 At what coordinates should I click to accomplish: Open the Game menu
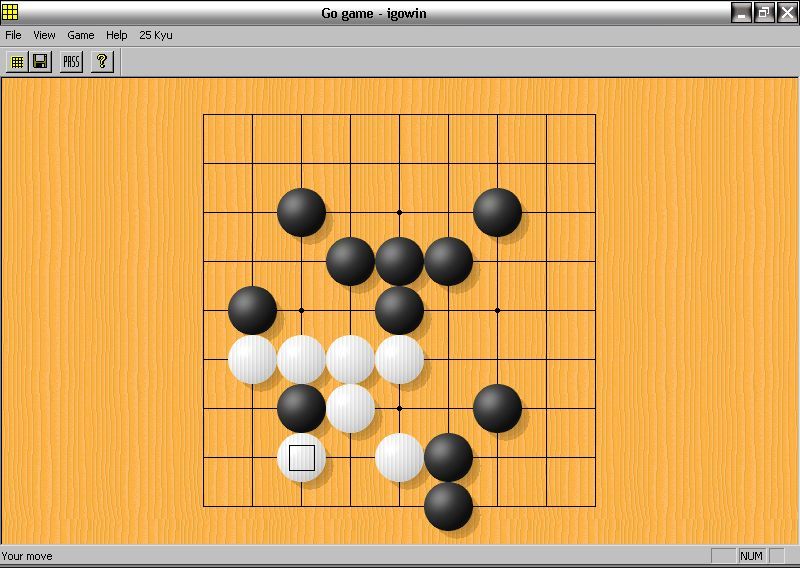pyautogui.click(x=81, y=35)
